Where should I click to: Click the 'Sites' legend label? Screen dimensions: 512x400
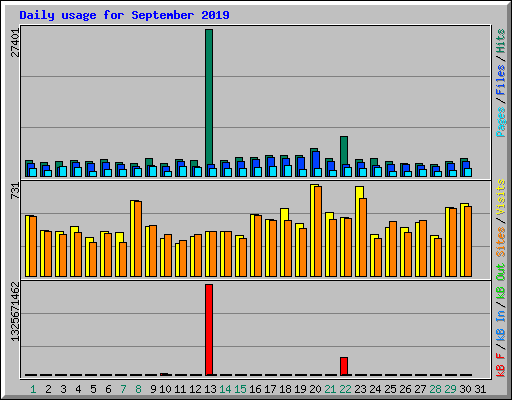coord(500,241)
